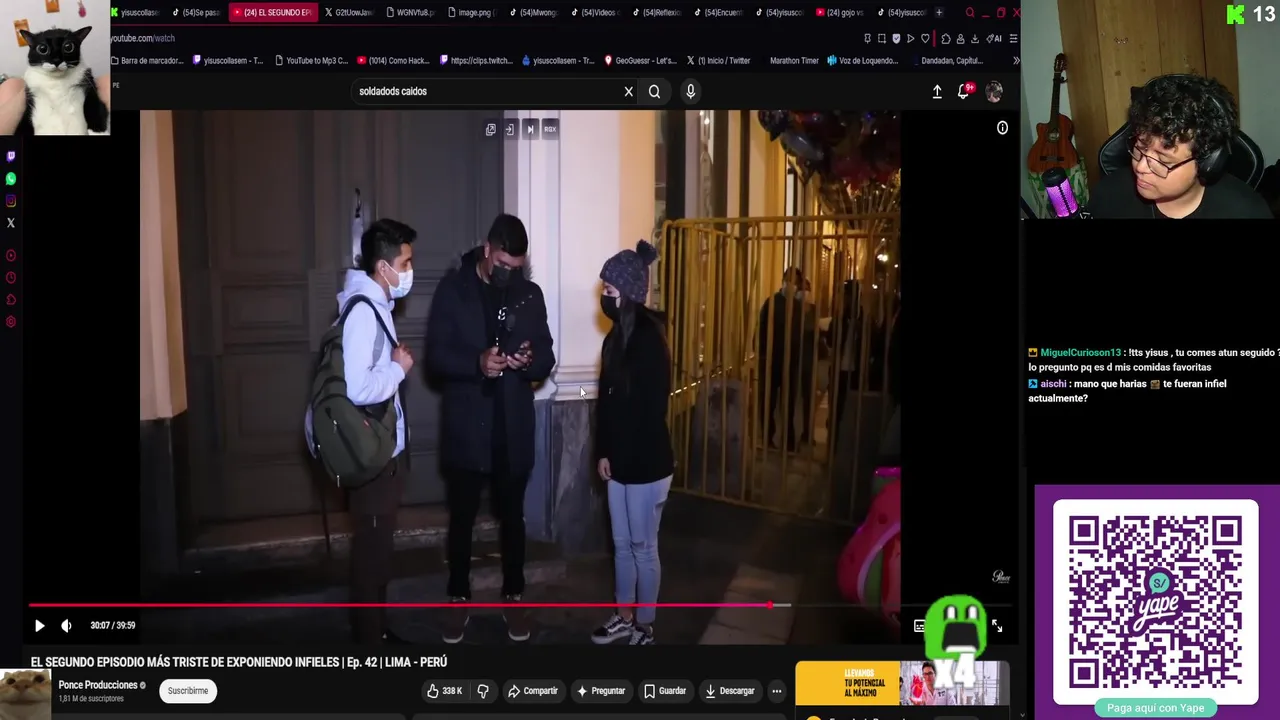Click the Suscribirme subscribe button

click(x=188, y=691)
